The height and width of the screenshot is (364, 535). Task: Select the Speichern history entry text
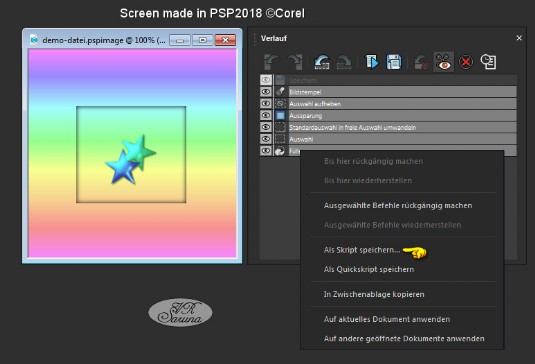303,80
